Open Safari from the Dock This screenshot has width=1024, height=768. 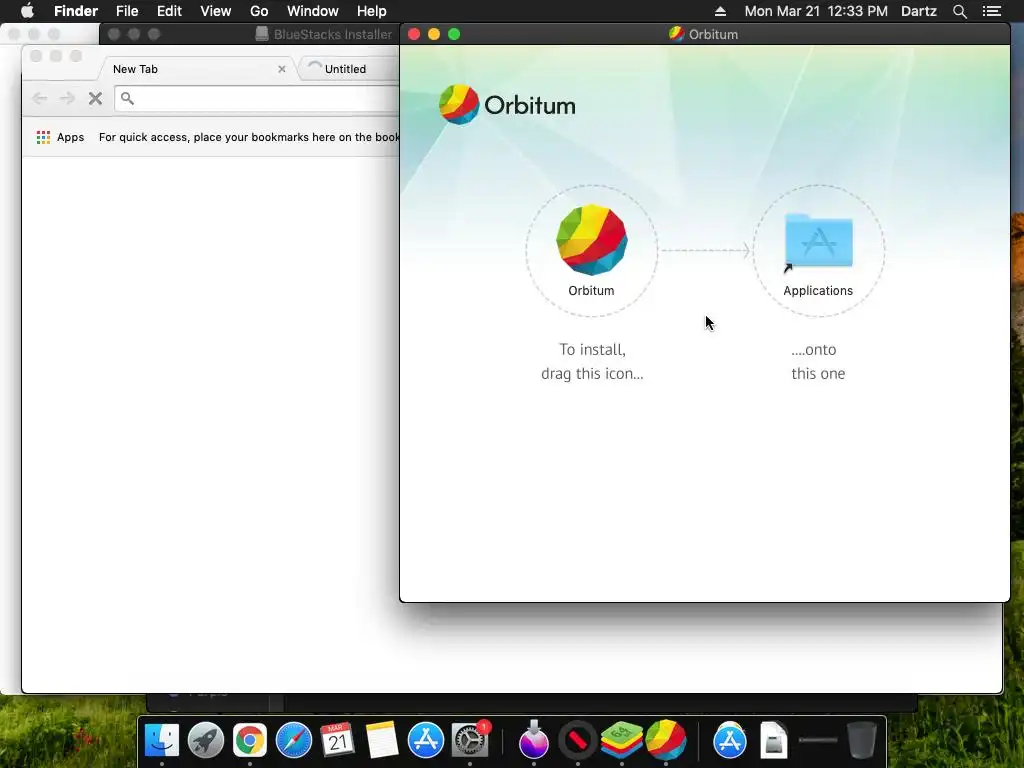tap(294, 741)
